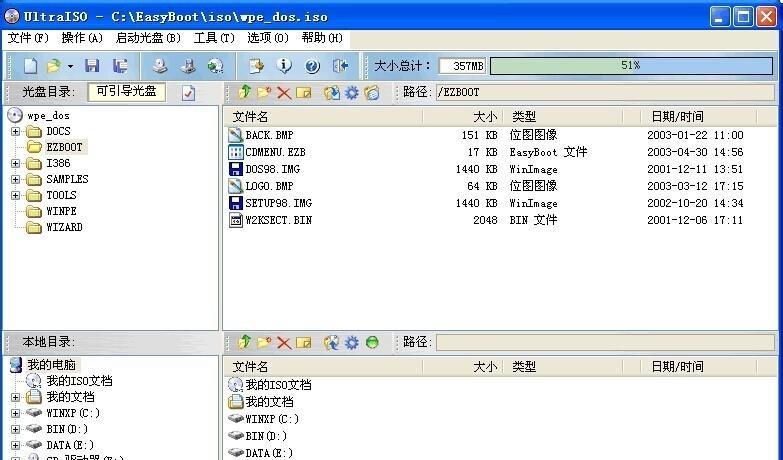
Task: Open the 选项(O) menu
Action: coord(268,38)
